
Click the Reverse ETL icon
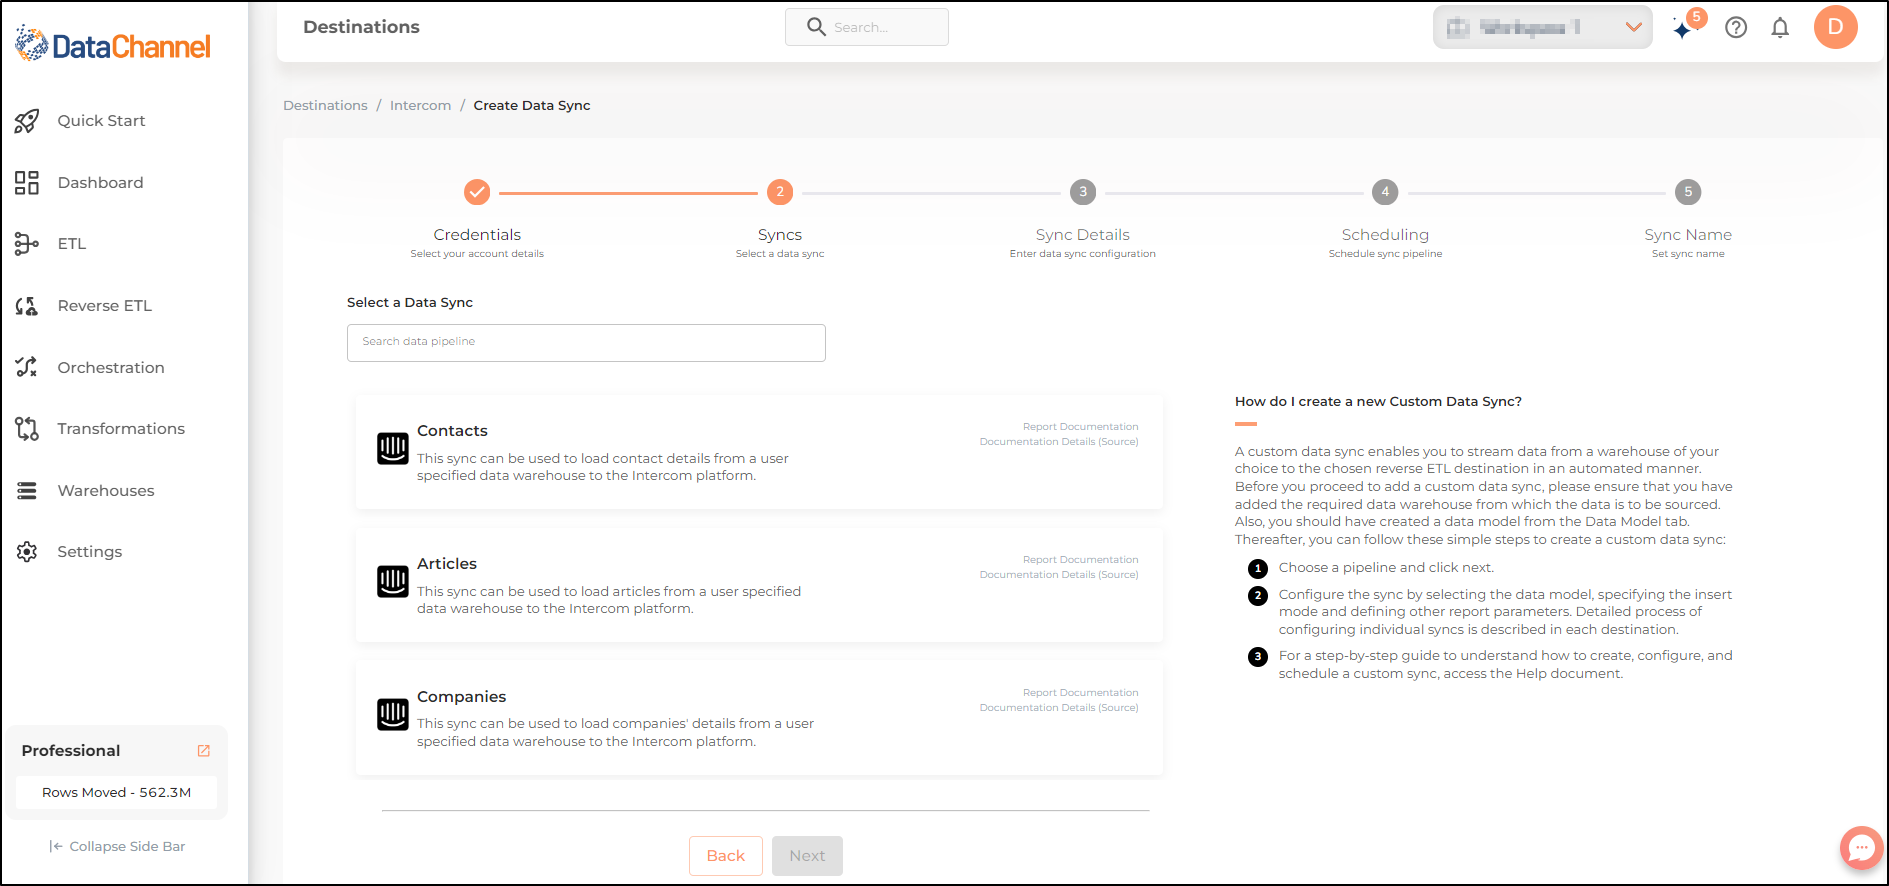27,306
